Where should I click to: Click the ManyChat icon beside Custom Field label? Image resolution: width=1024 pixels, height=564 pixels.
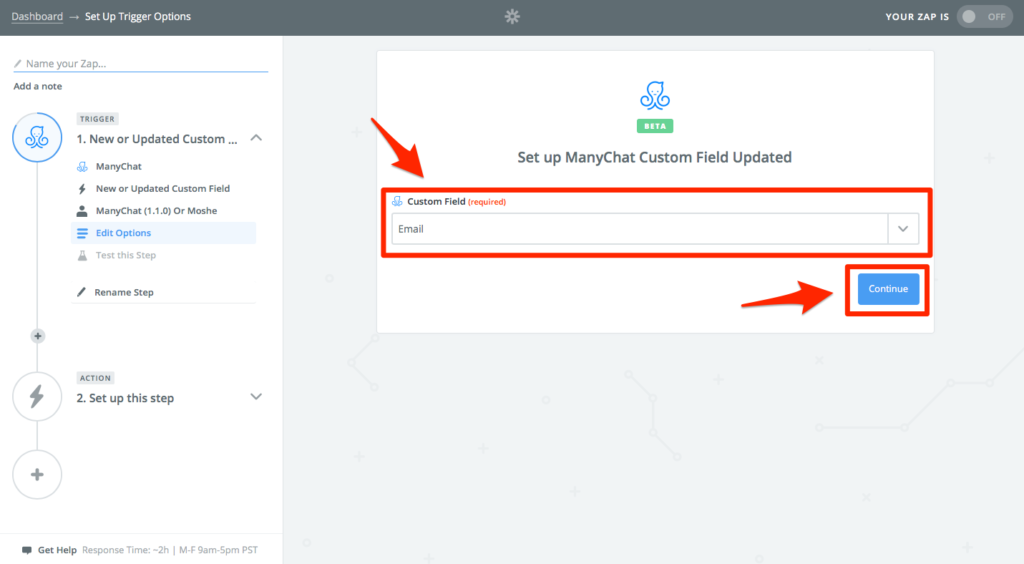point(397,201)
